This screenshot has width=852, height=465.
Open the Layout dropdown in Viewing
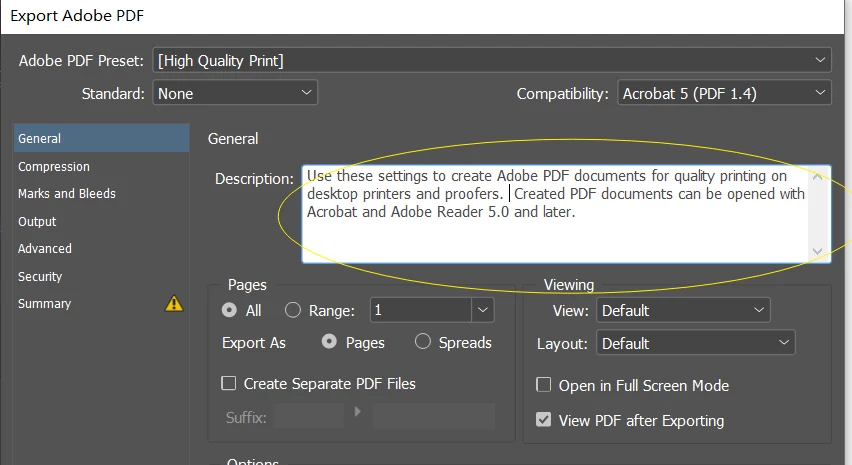(696, 343)
